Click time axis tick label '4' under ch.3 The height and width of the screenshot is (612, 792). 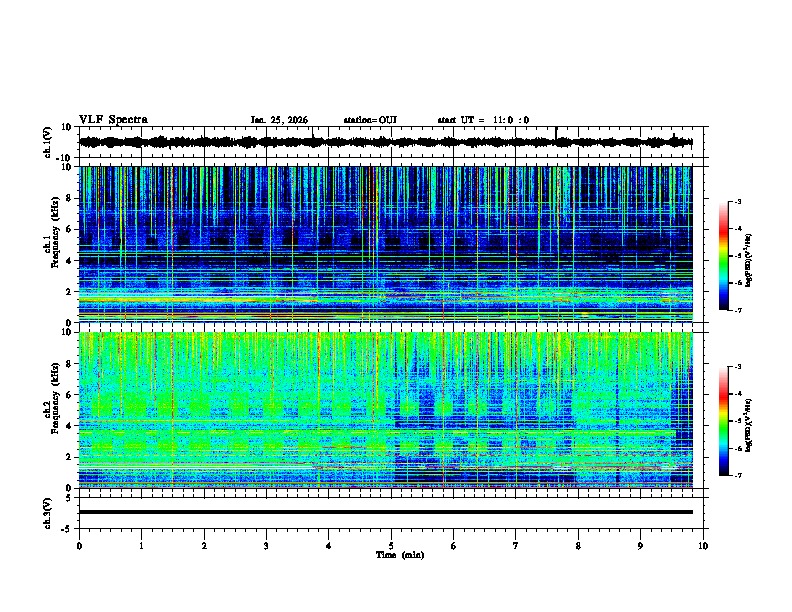(x=329, y=546)
